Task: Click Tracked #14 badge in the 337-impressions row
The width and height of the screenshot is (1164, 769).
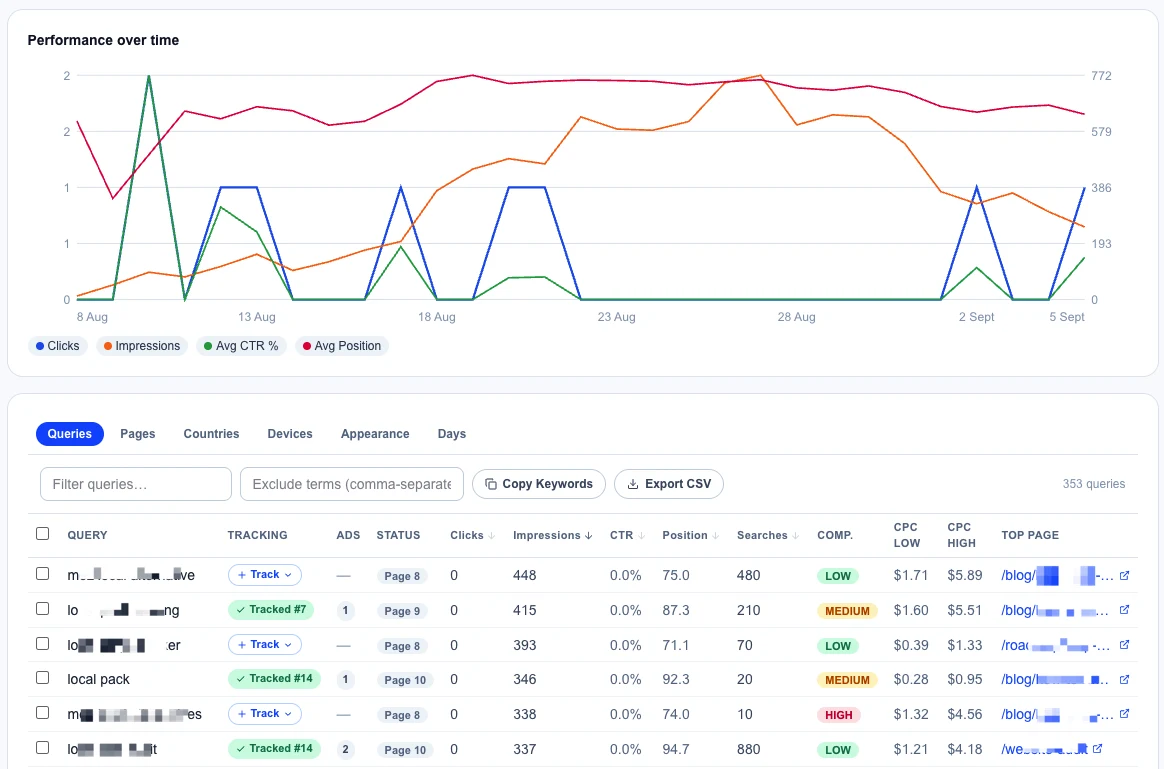Action: click(274, 748)
